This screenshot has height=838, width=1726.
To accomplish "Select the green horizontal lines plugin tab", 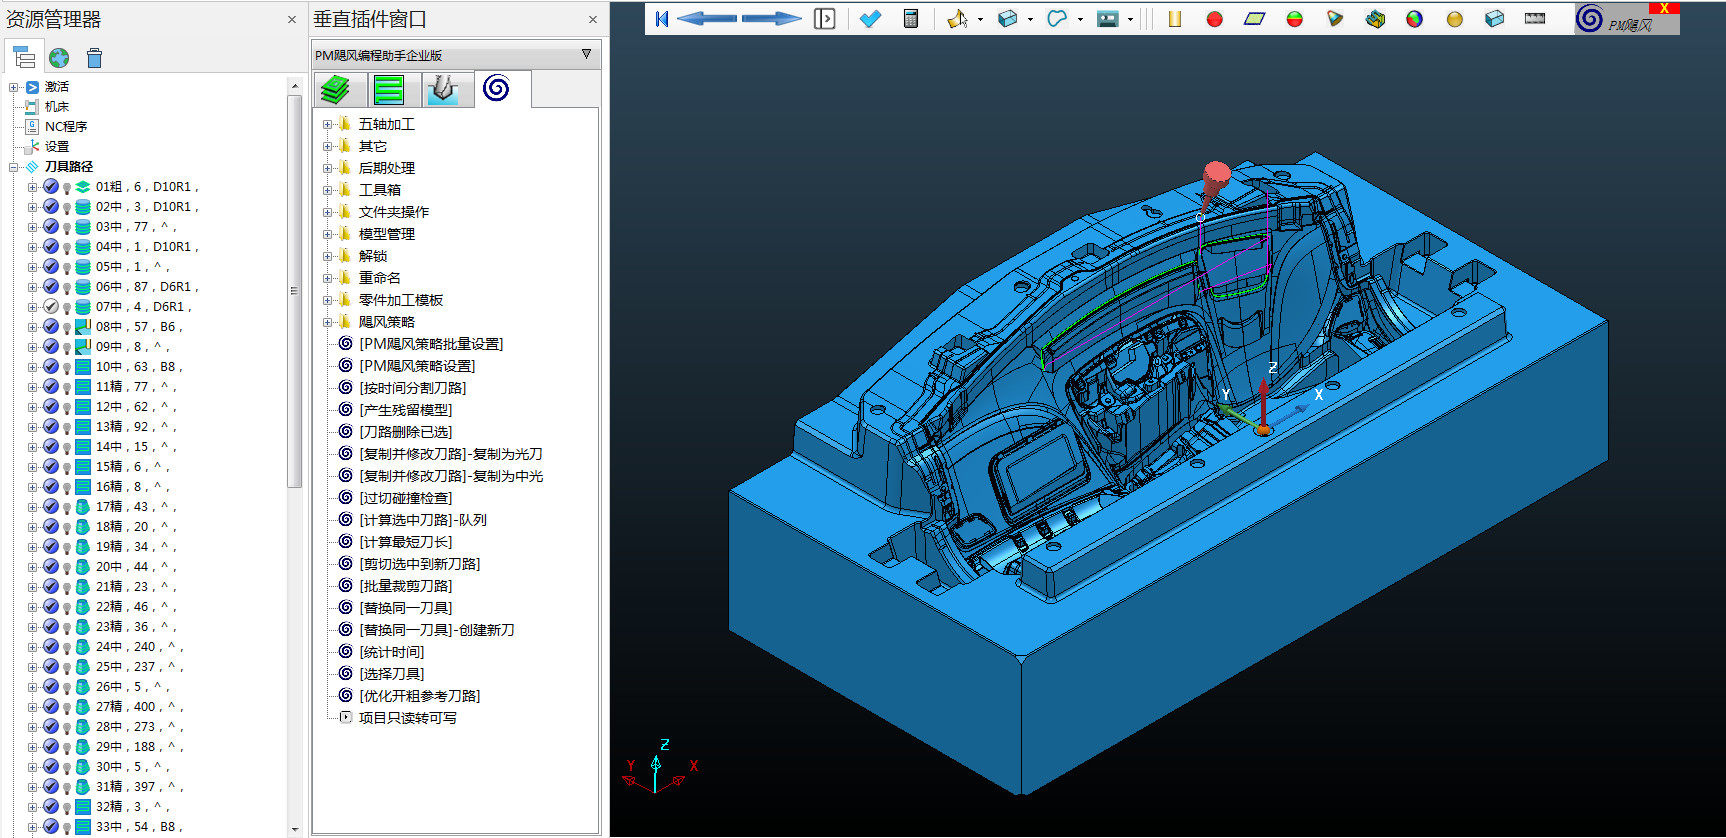I will point(389,90).
